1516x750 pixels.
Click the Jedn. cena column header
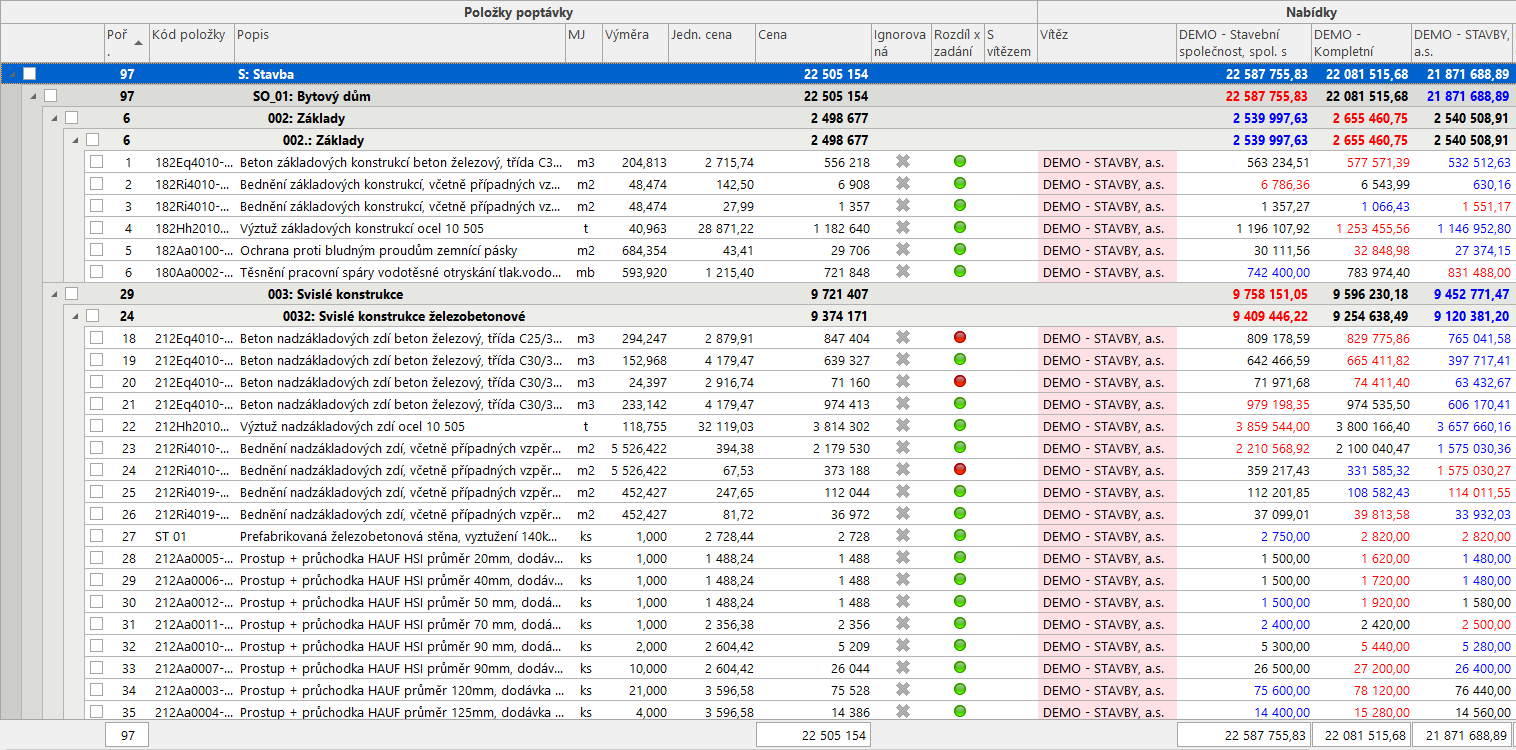(712, 42)
